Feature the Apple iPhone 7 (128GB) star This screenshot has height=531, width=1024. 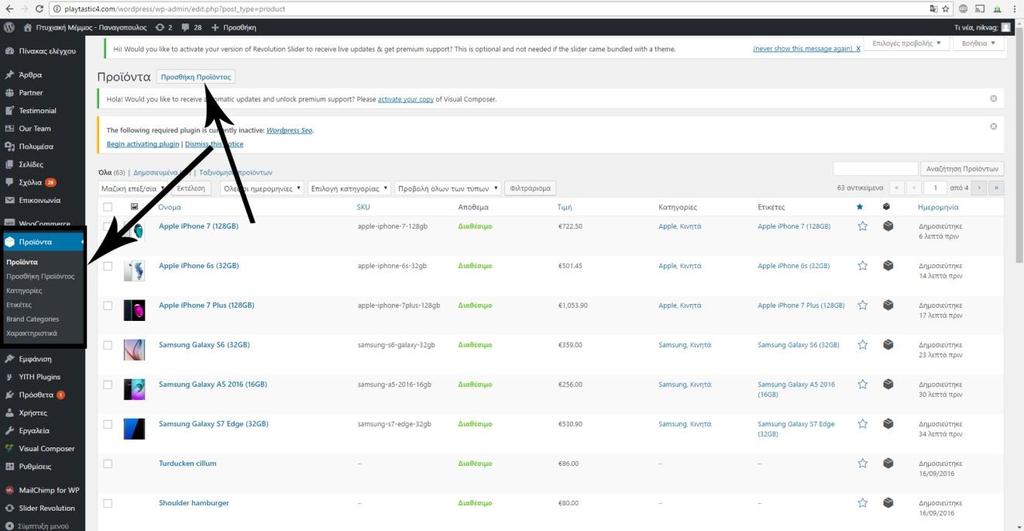pyautogui.click(x=862, y=226)
